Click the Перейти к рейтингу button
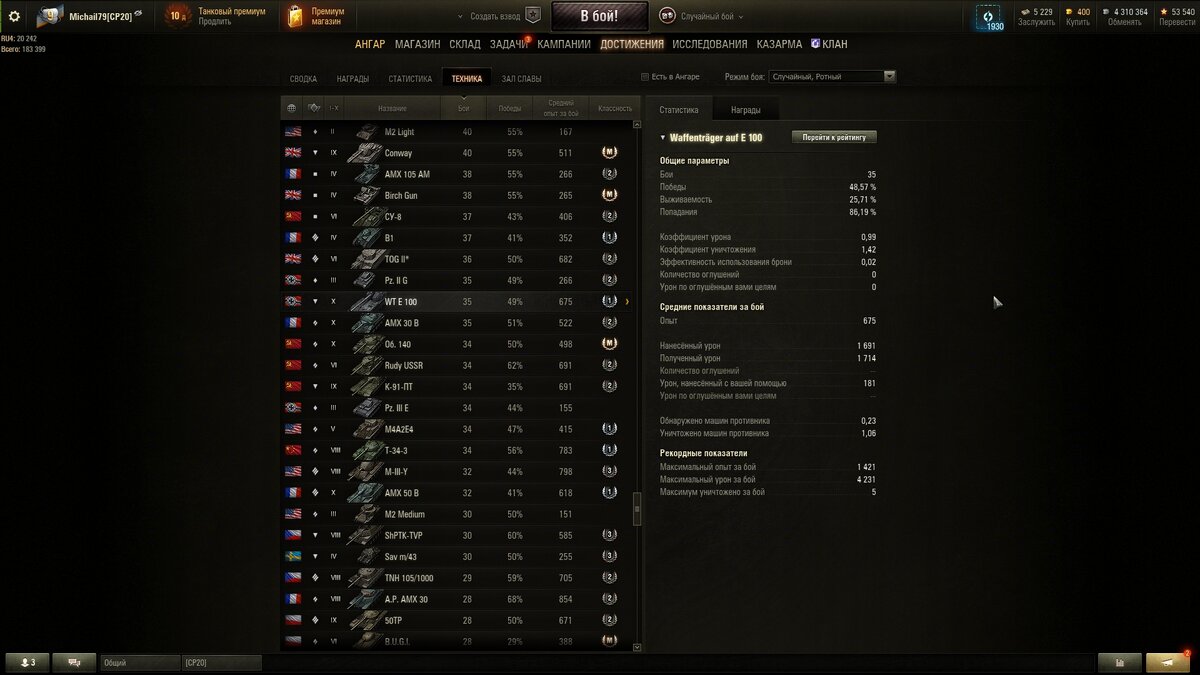The height and width of the screenshot is (675, 1200). [834, 137]
